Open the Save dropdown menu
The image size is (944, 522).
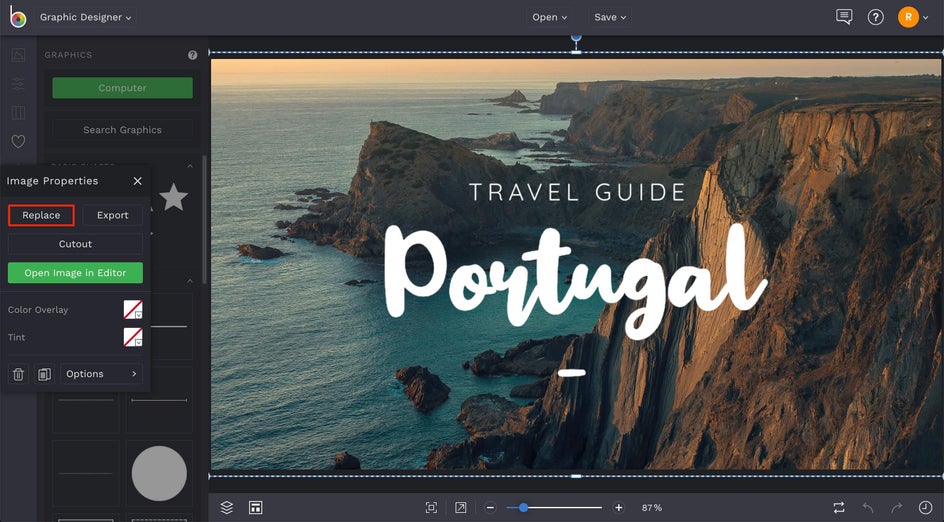coord(610,17)
